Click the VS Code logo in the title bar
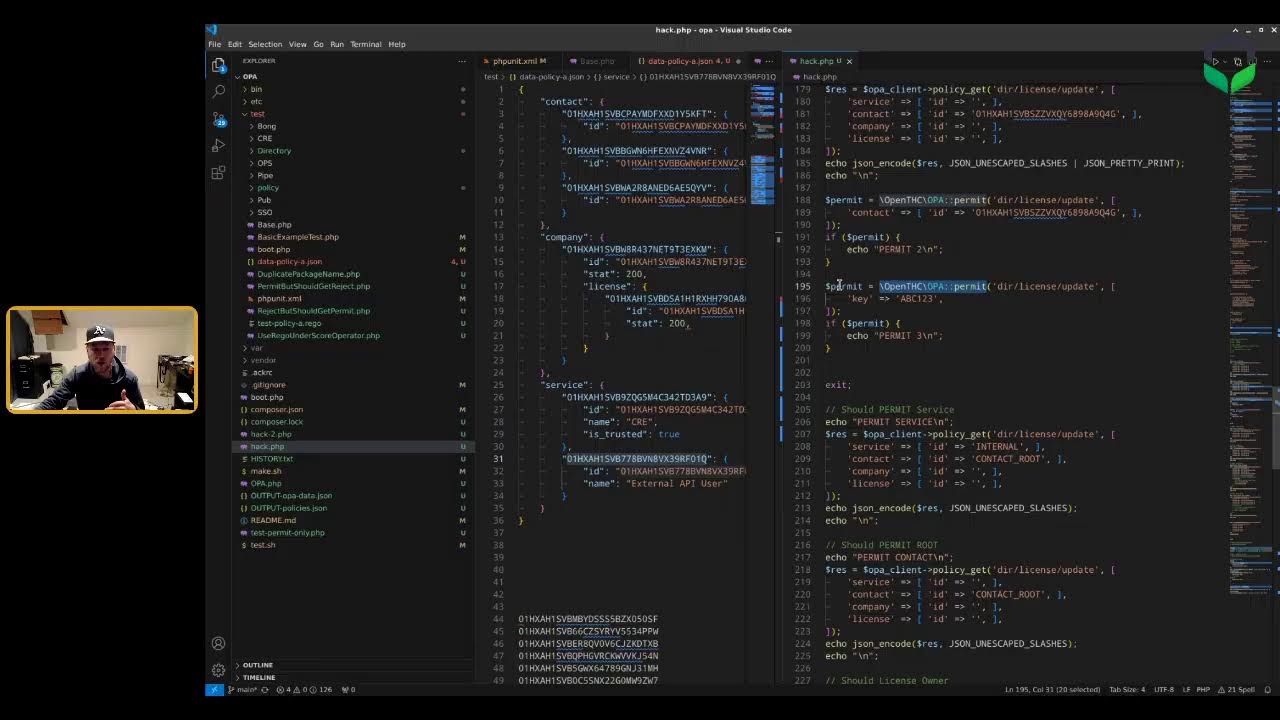The height and width of the screenshot is (720, 1280). (x=212, y=30)
